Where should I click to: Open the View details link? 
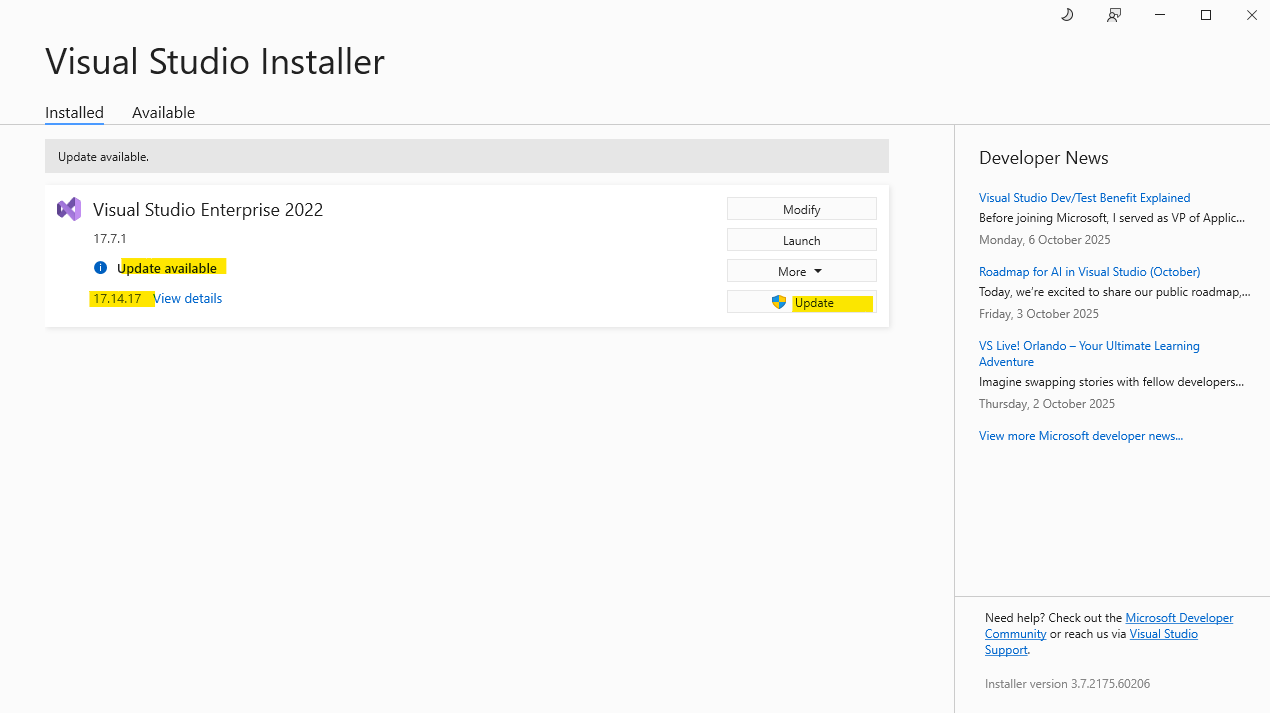[x=188, y=298]
